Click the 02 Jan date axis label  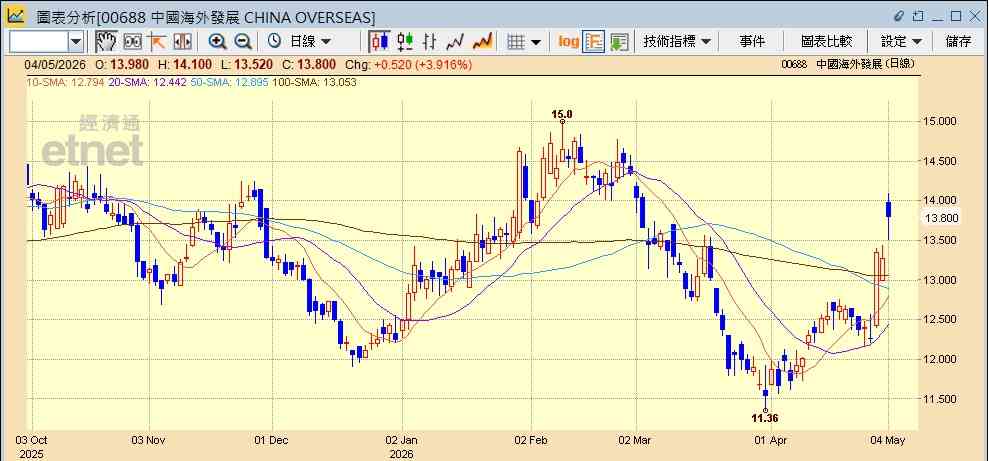[401, 440]
